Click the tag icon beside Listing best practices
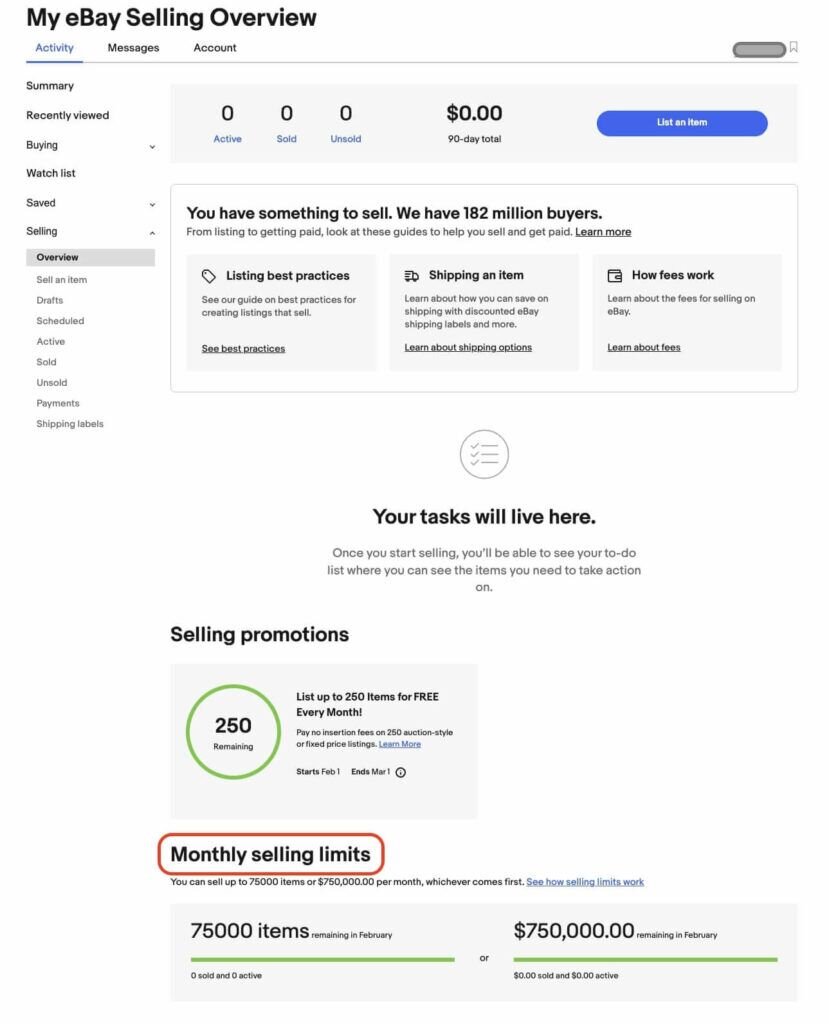The width and height of the screenshot is (829, 1024). click(x=207, y=275)
